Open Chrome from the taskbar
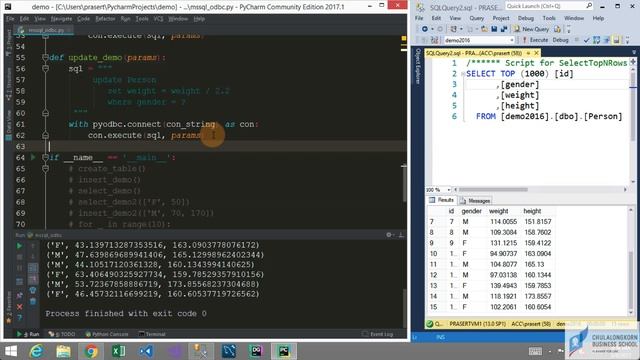Screen dimensions: 640x360 [x=91, y=351]
